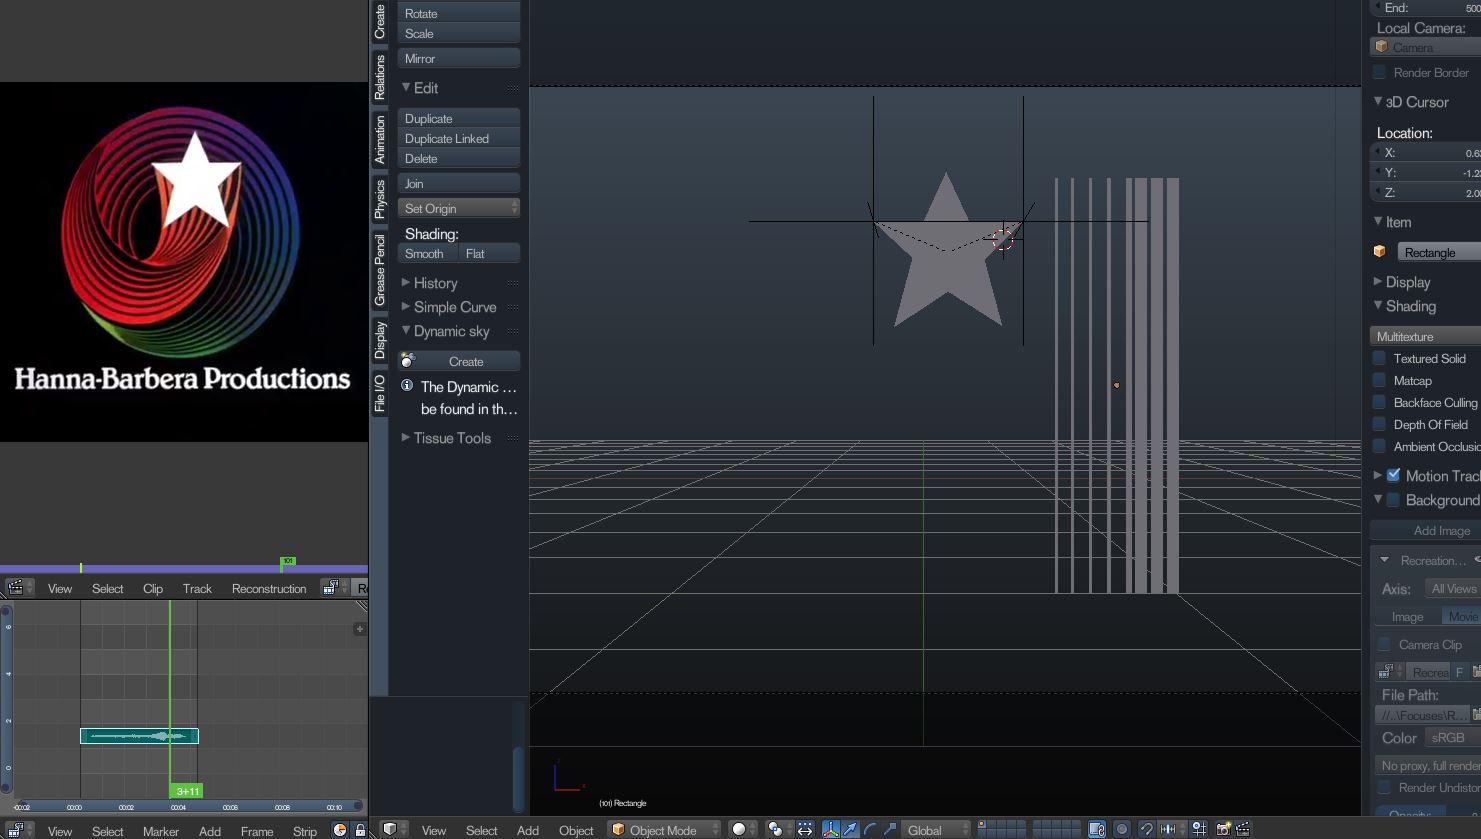Select the Translate manipulator icon

pyautogui.click(x=849, y=829)
